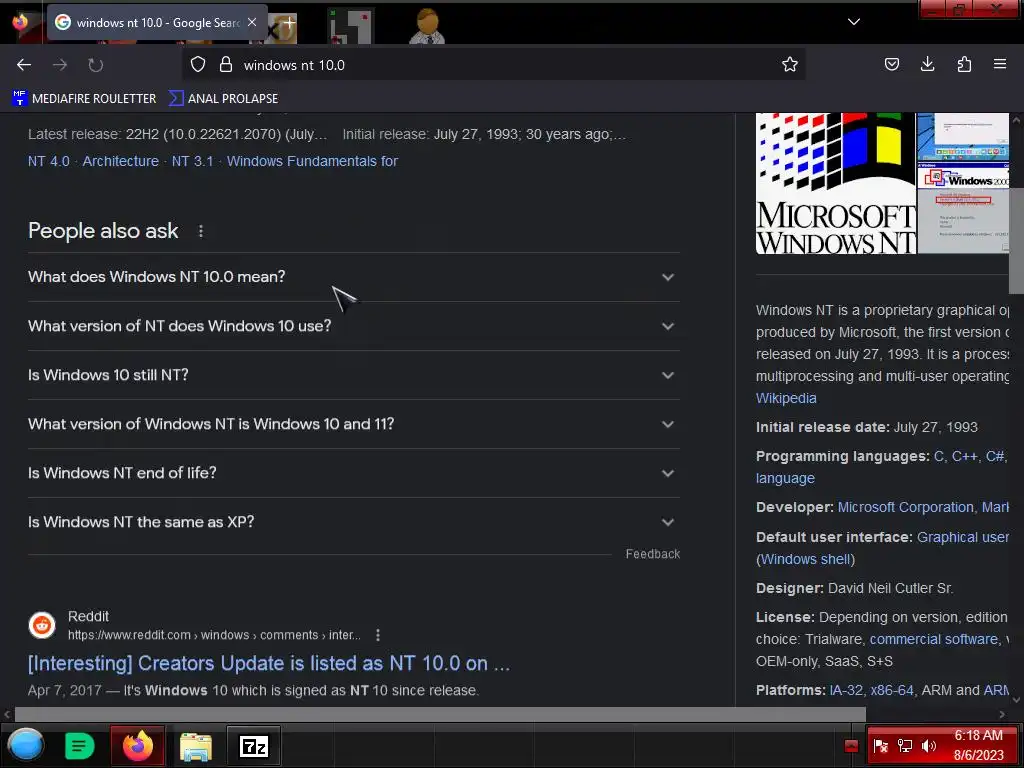The image size is (1024, 768).
Task: Open a new tab with the plus button
Action: (x=289, y=22)
